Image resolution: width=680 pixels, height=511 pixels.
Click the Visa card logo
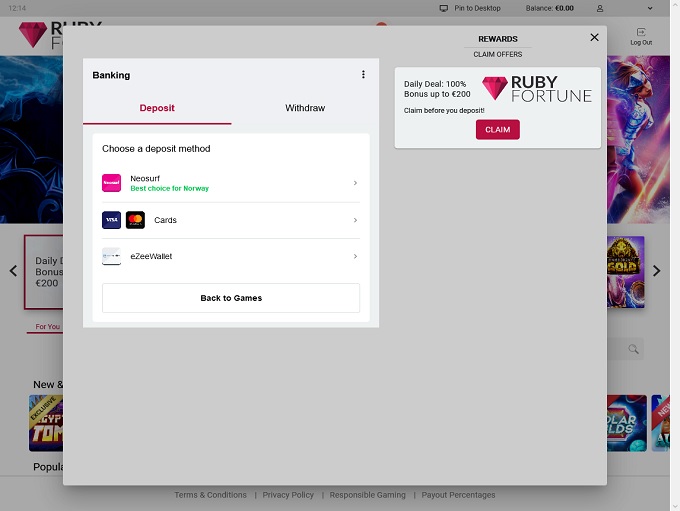point(111,220)
